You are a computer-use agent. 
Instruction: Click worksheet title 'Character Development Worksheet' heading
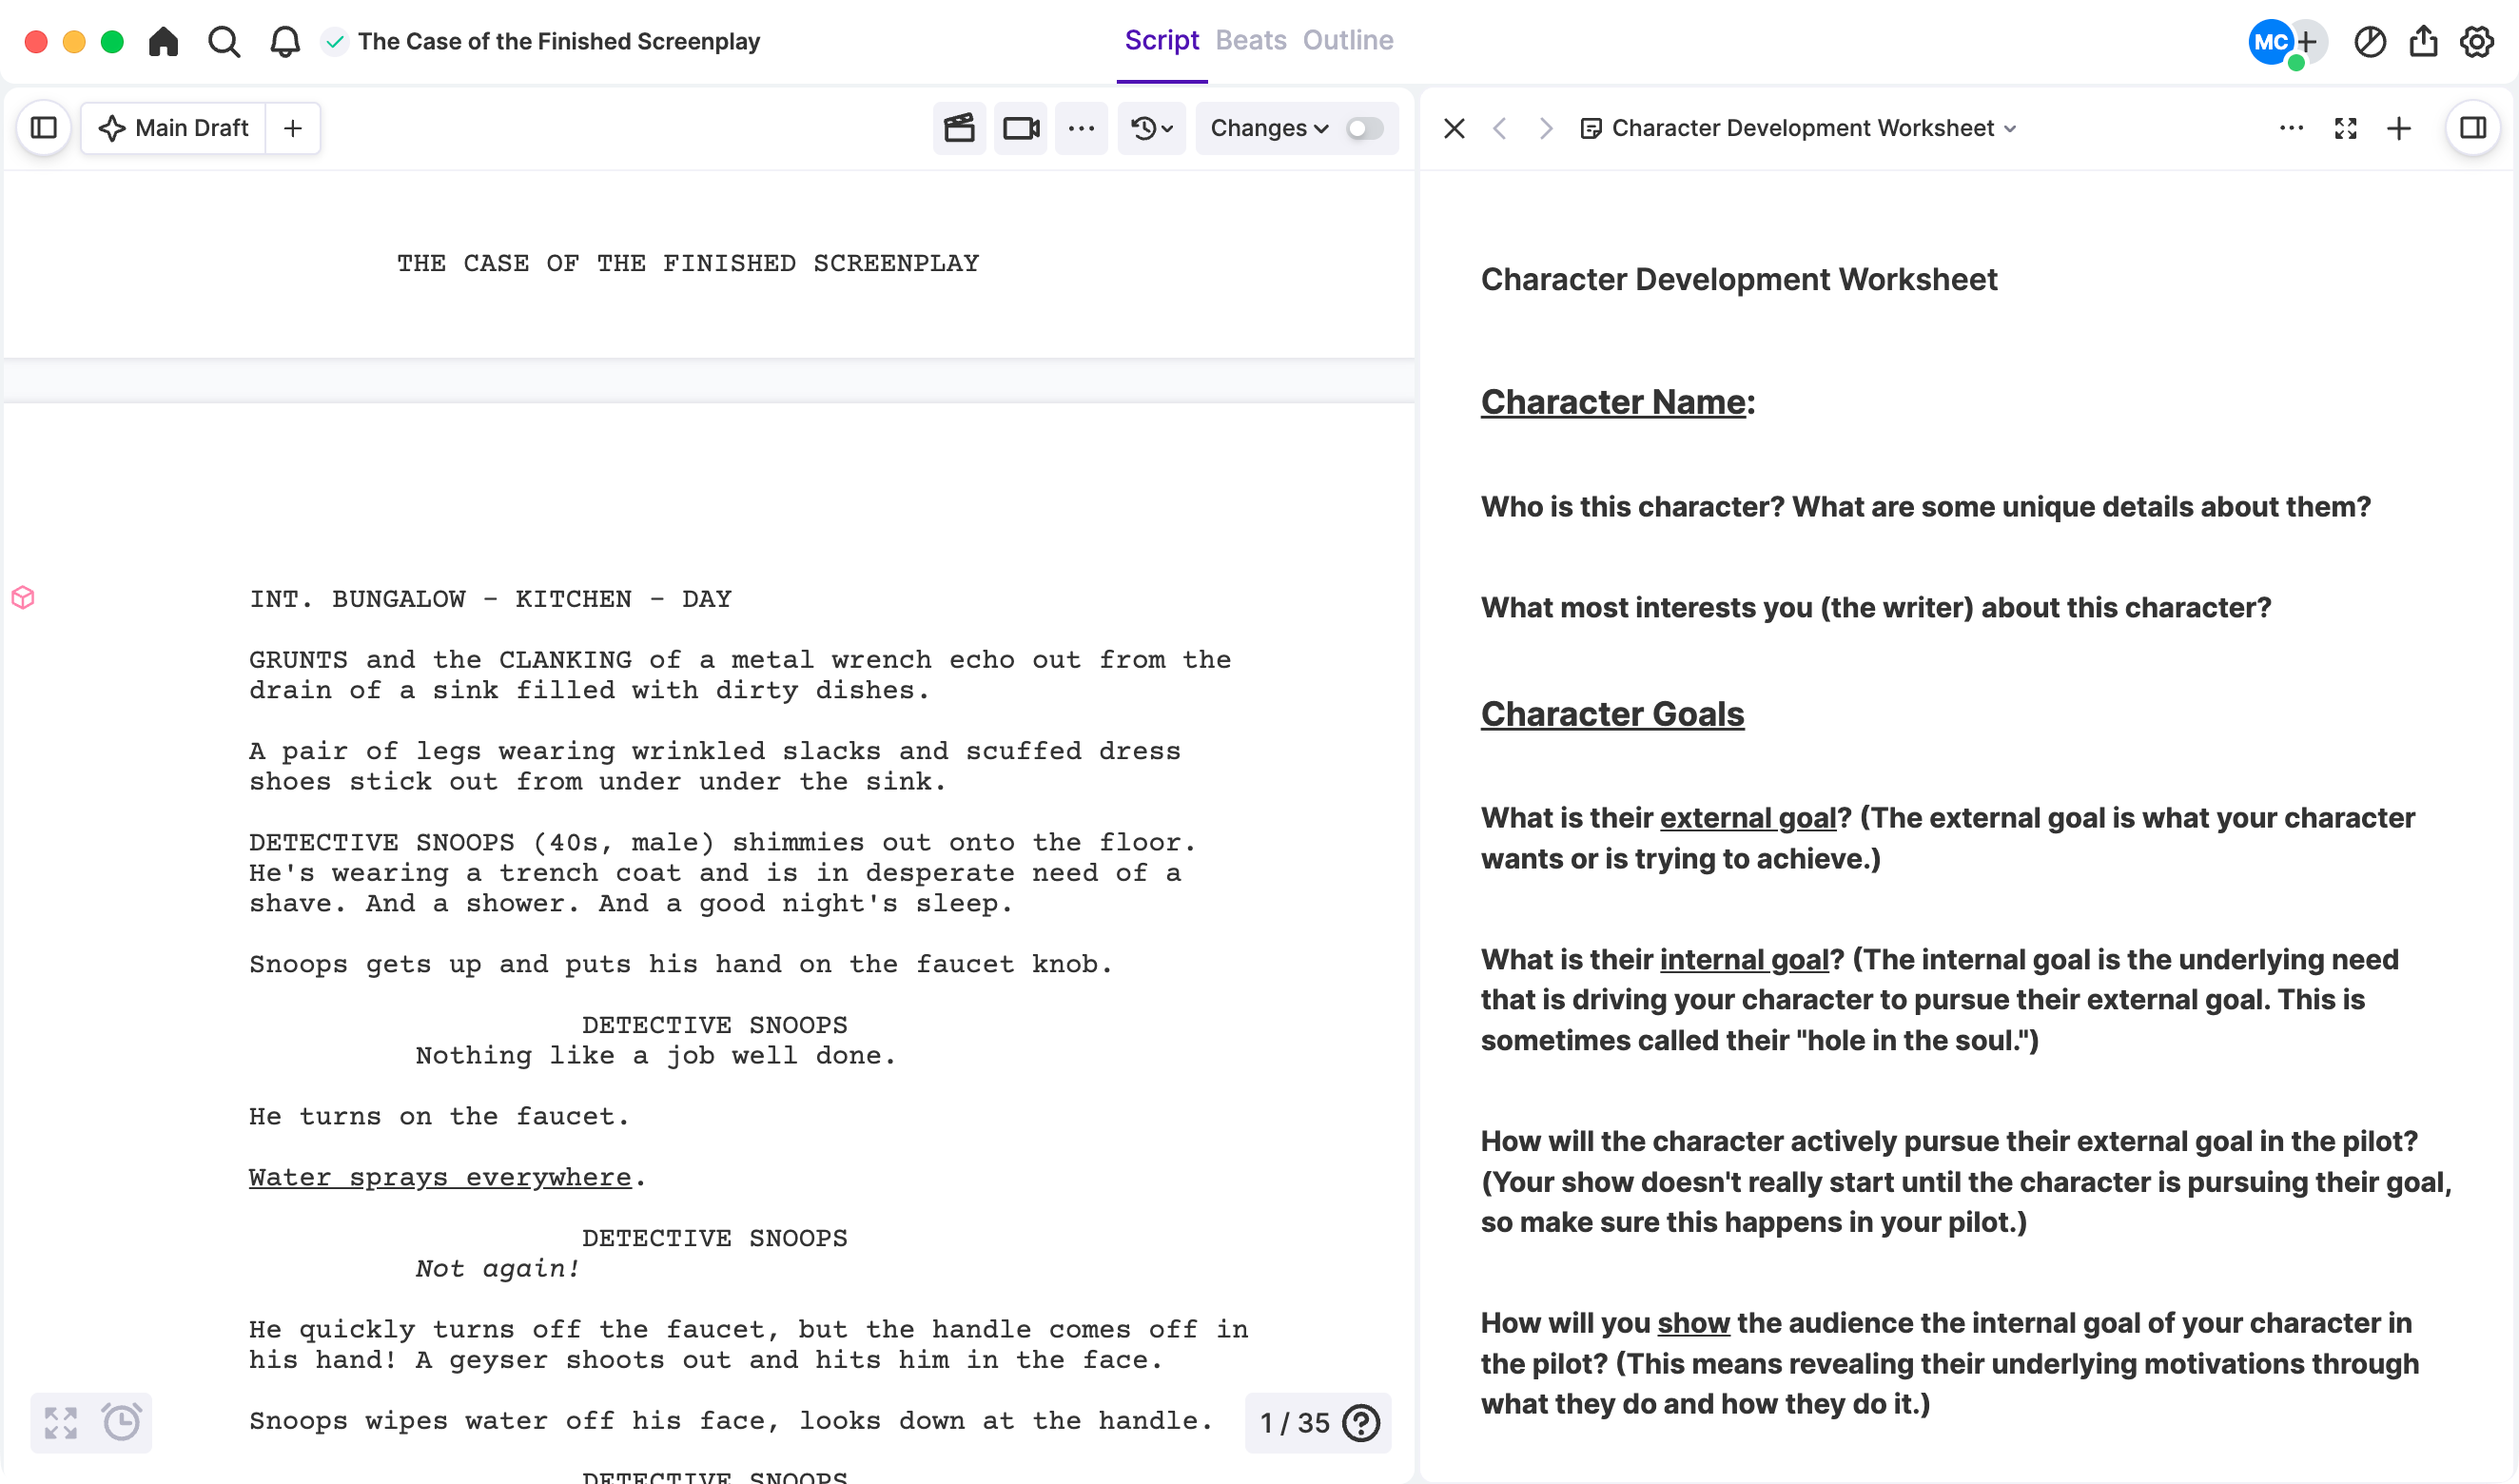(1738, 279)
